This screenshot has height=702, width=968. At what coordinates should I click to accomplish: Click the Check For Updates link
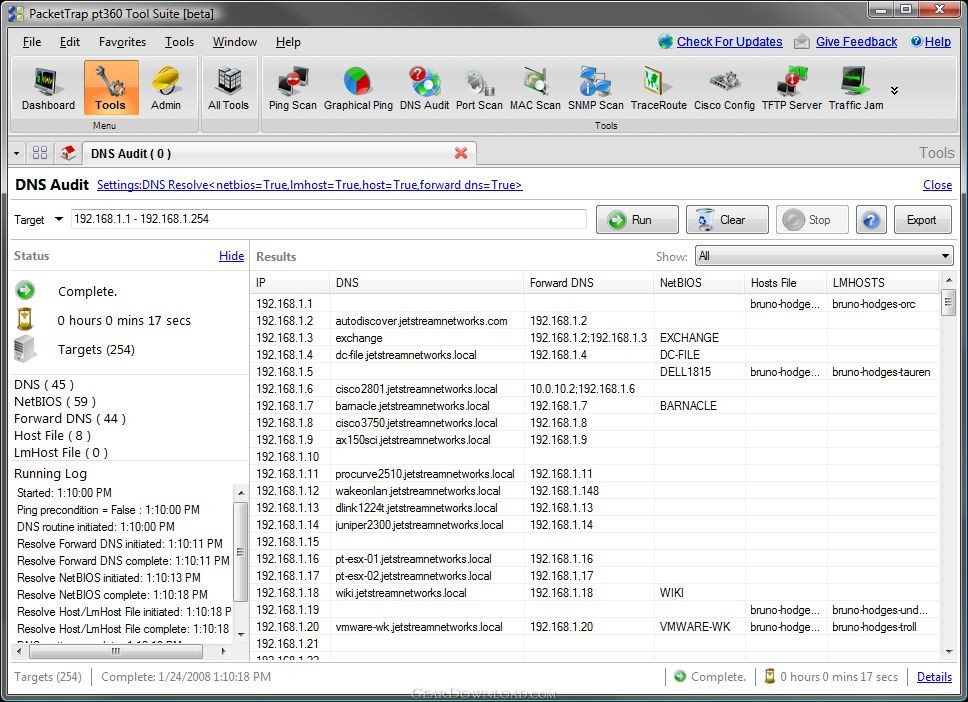click(x=729, y=41)
